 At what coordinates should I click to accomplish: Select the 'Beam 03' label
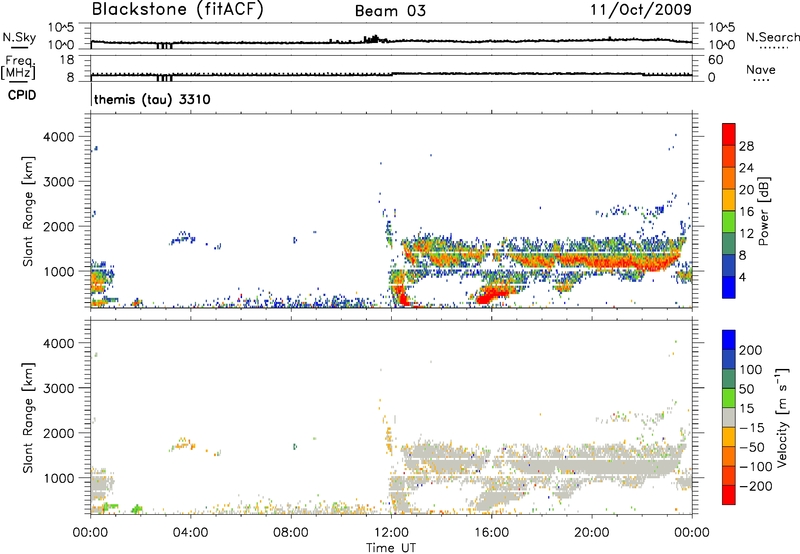click(390, 11)
